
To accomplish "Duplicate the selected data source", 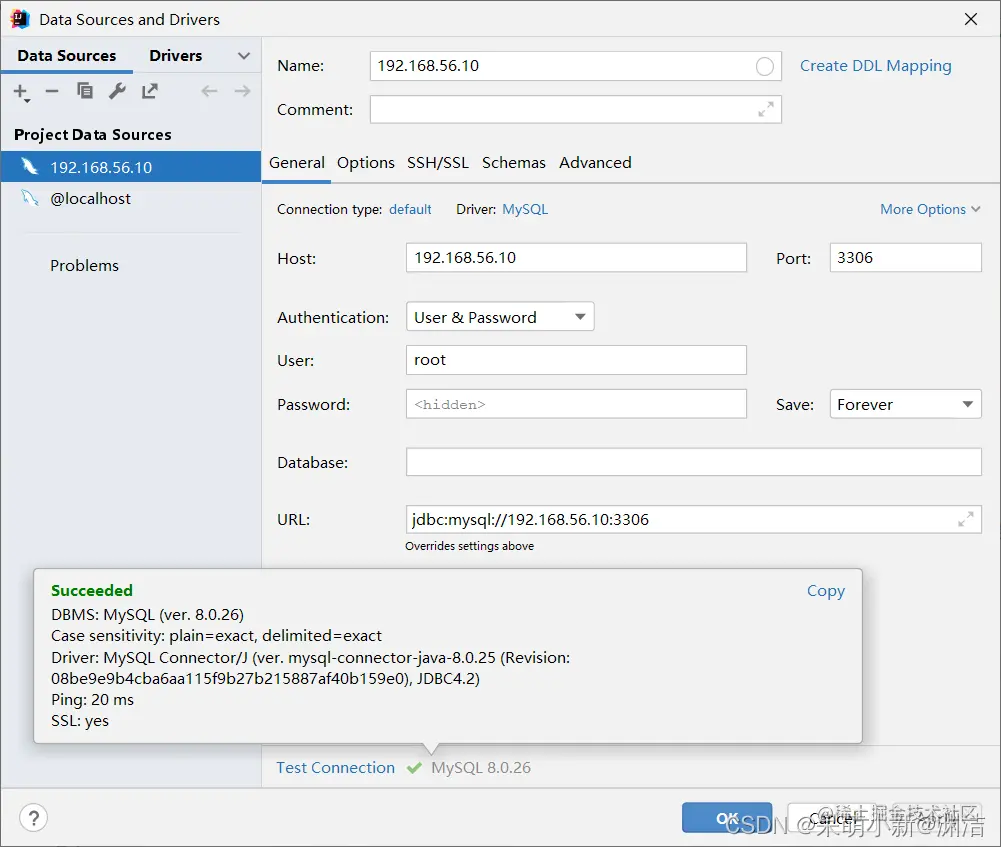I will (x=85, y=91).
